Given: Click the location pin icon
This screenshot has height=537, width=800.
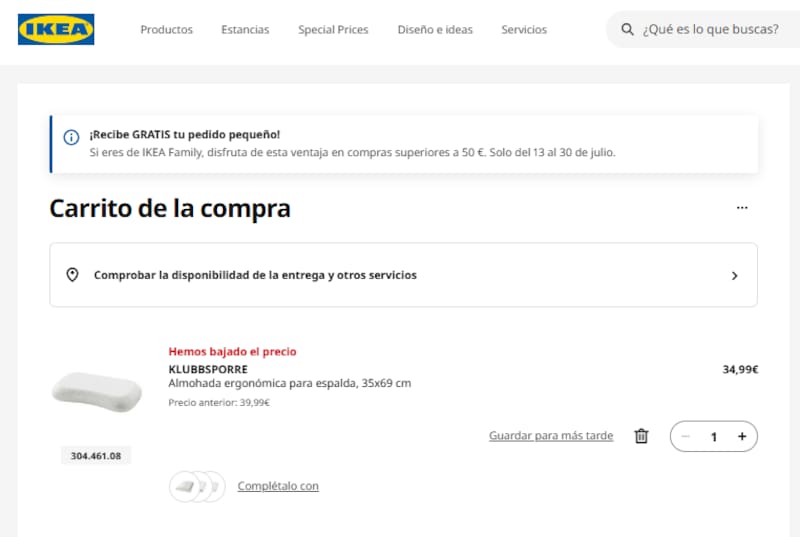Looking at the screenshot, I should click(72, 275).
